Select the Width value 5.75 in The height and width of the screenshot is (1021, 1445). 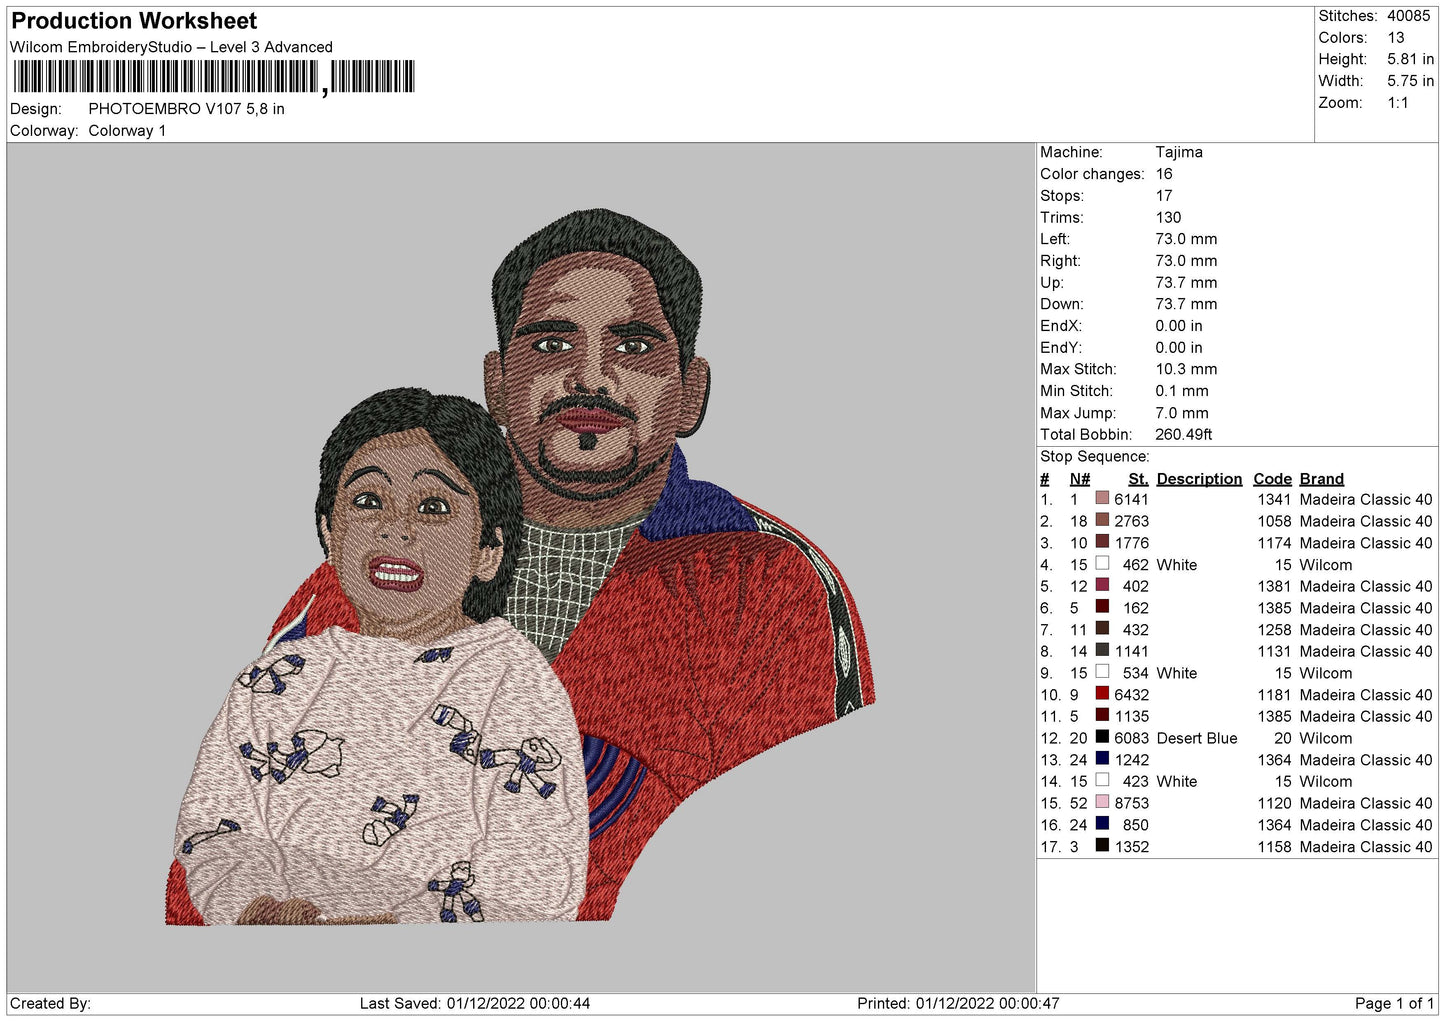pyautogui.click(x=1410, y=81)
